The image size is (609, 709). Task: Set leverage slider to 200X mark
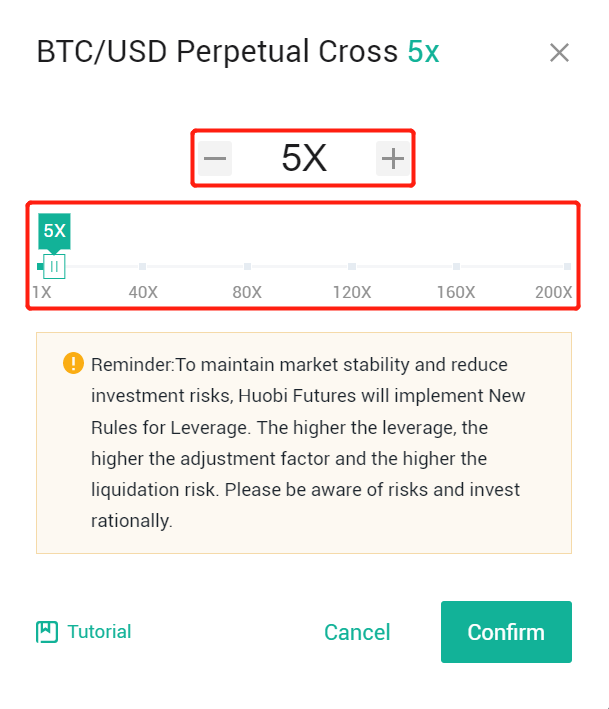tap(567, 266)
